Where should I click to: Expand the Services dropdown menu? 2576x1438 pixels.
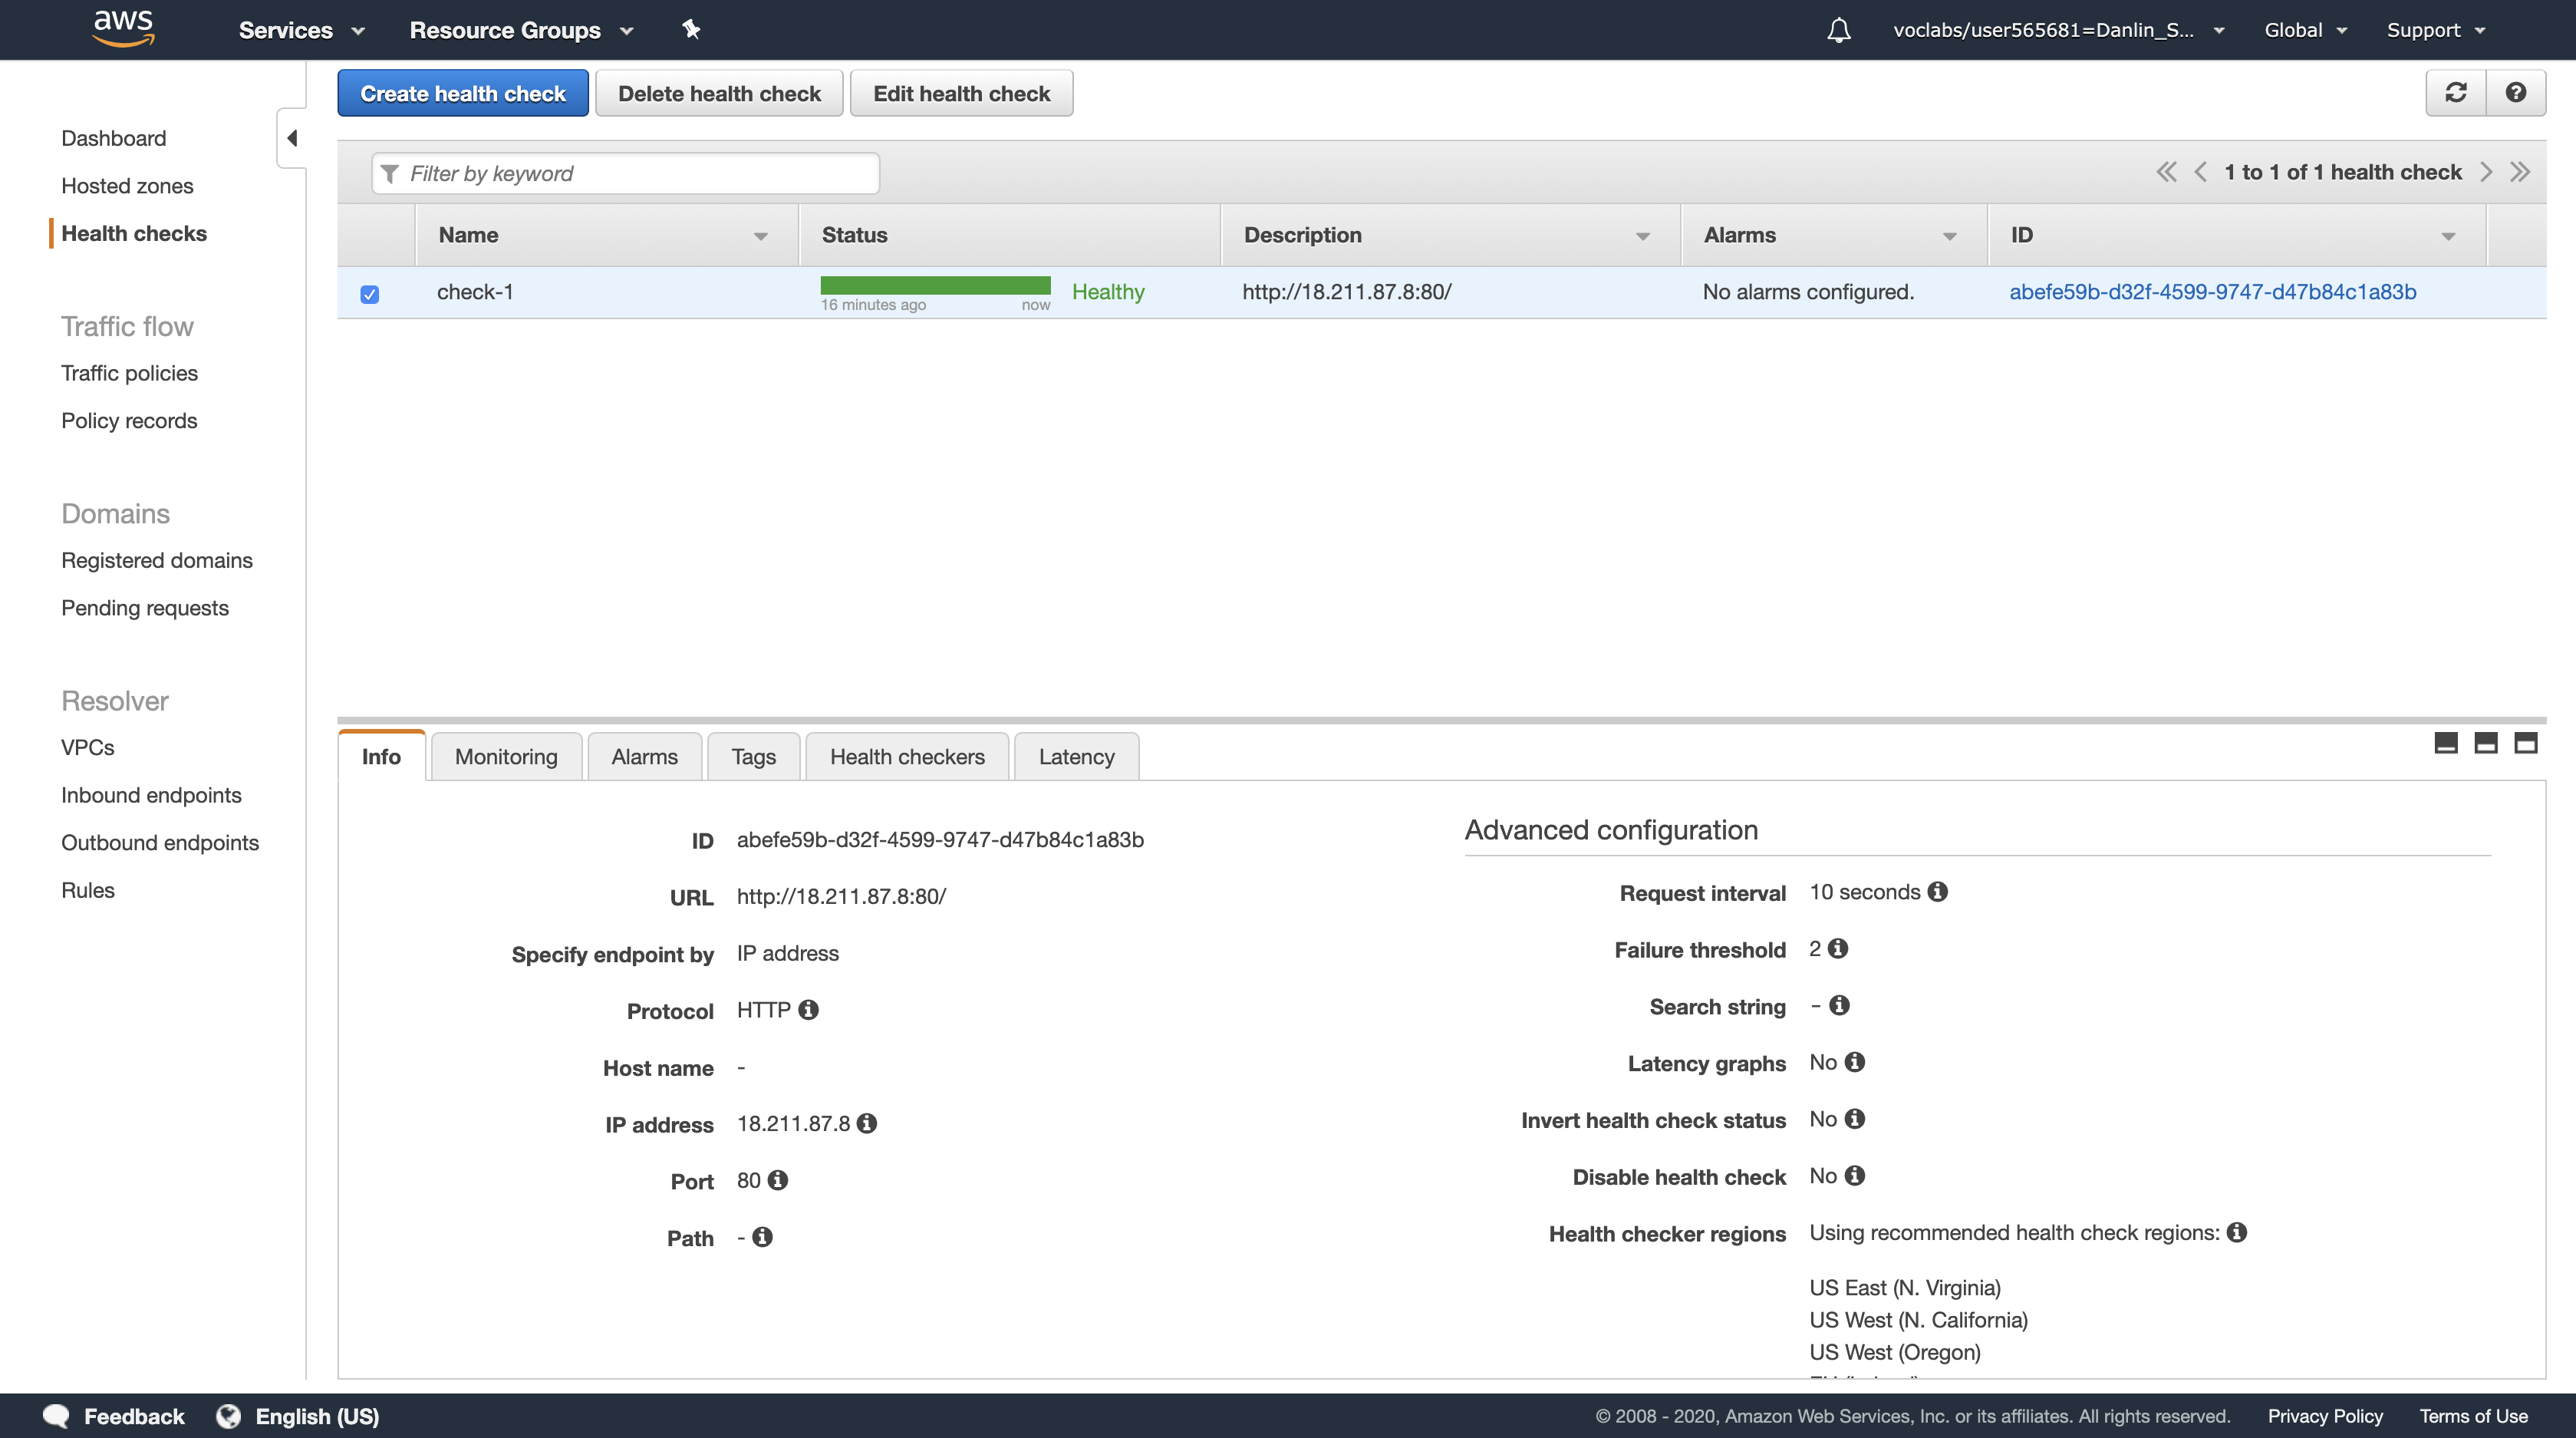tap(301, 30)
